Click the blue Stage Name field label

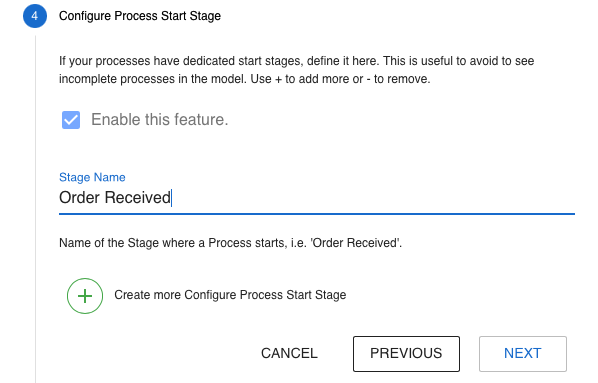click(92, 177)
